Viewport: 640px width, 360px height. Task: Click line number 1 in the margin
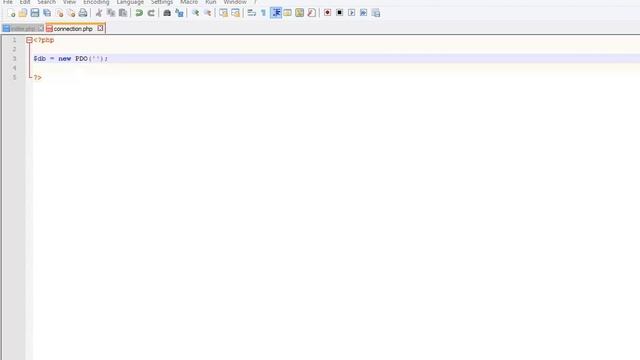tap(14, 40)
